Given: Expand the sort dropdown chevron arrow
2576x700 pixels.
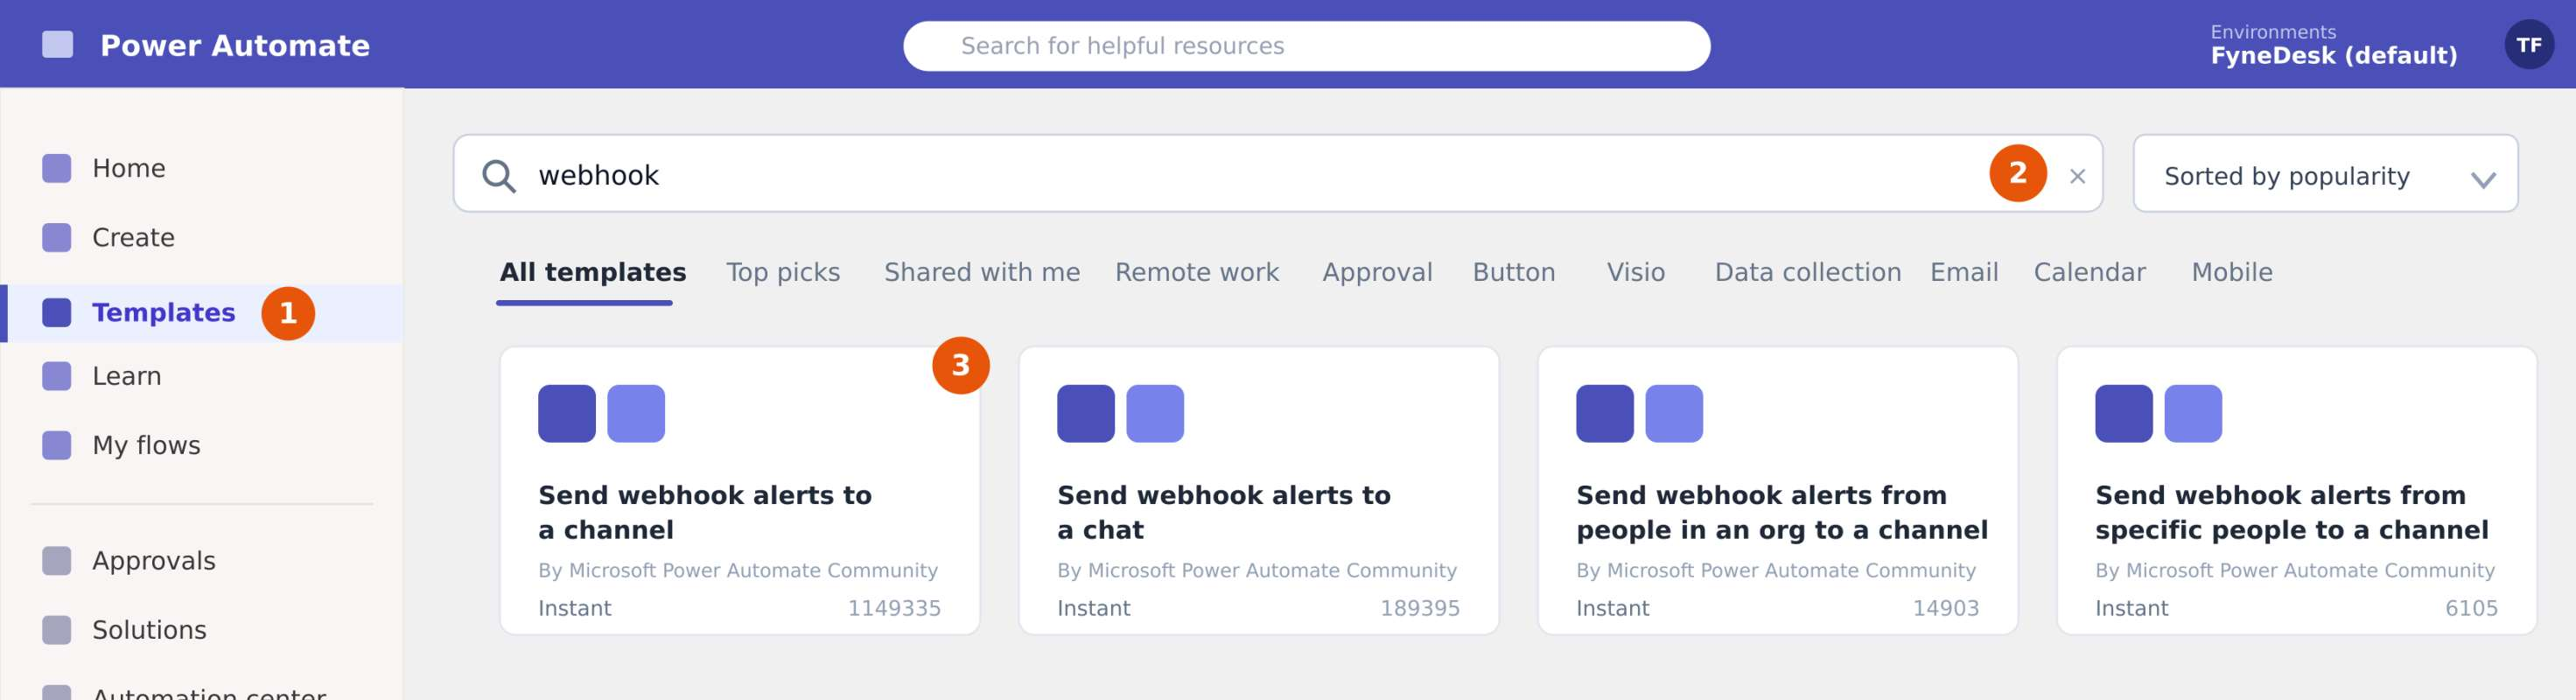Looking at the screenshot, I should (2483, 180).
